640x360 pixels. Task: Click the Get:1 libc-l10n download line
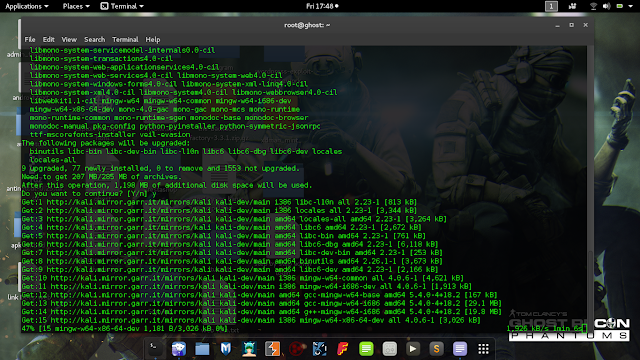(219, 202)
